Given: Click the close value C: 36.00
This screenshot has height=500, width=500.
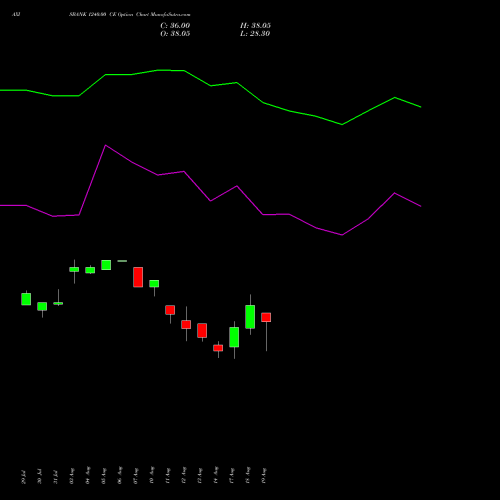Looking at the screenshot, I should pyautogui.click(x=175, y=26).
